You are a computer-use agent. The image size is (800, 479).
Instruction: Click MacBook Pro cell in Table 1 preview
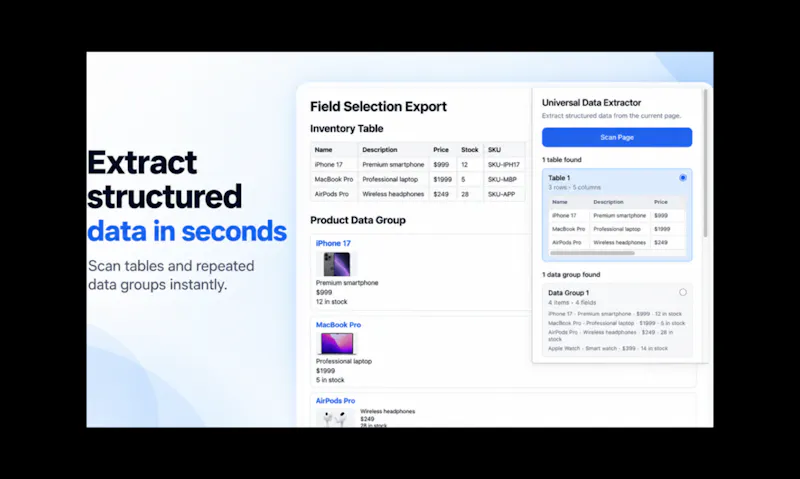568,229
